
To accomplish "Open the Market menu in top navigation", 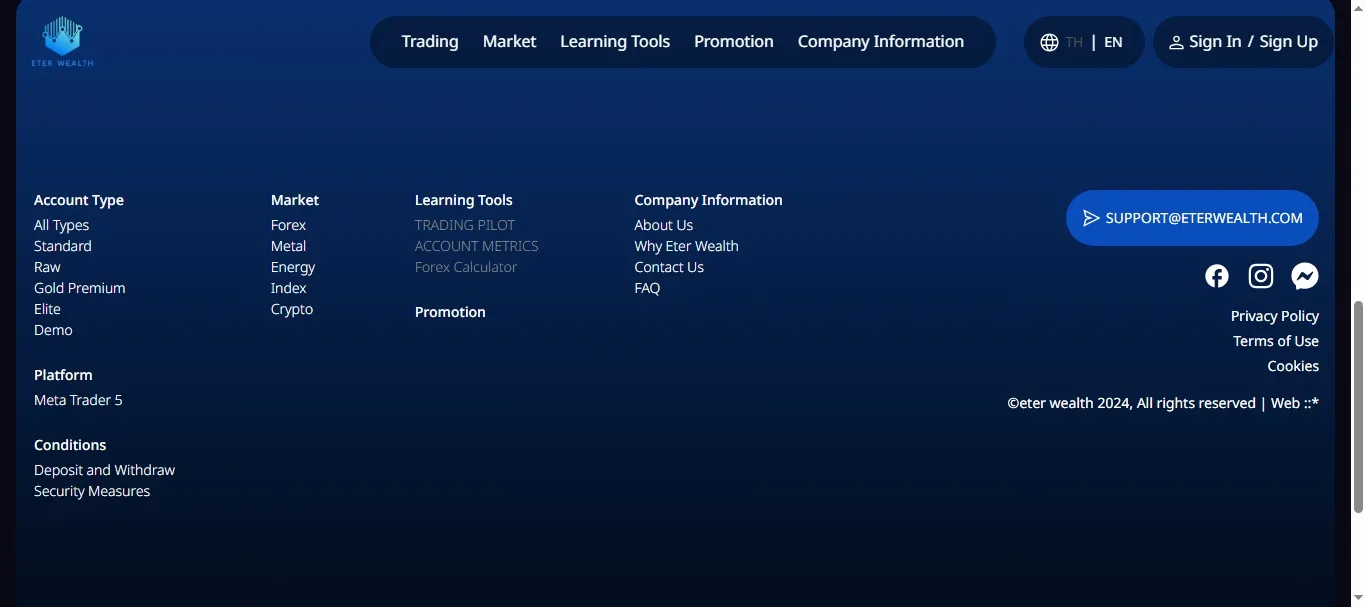I will tap(510, 42).
